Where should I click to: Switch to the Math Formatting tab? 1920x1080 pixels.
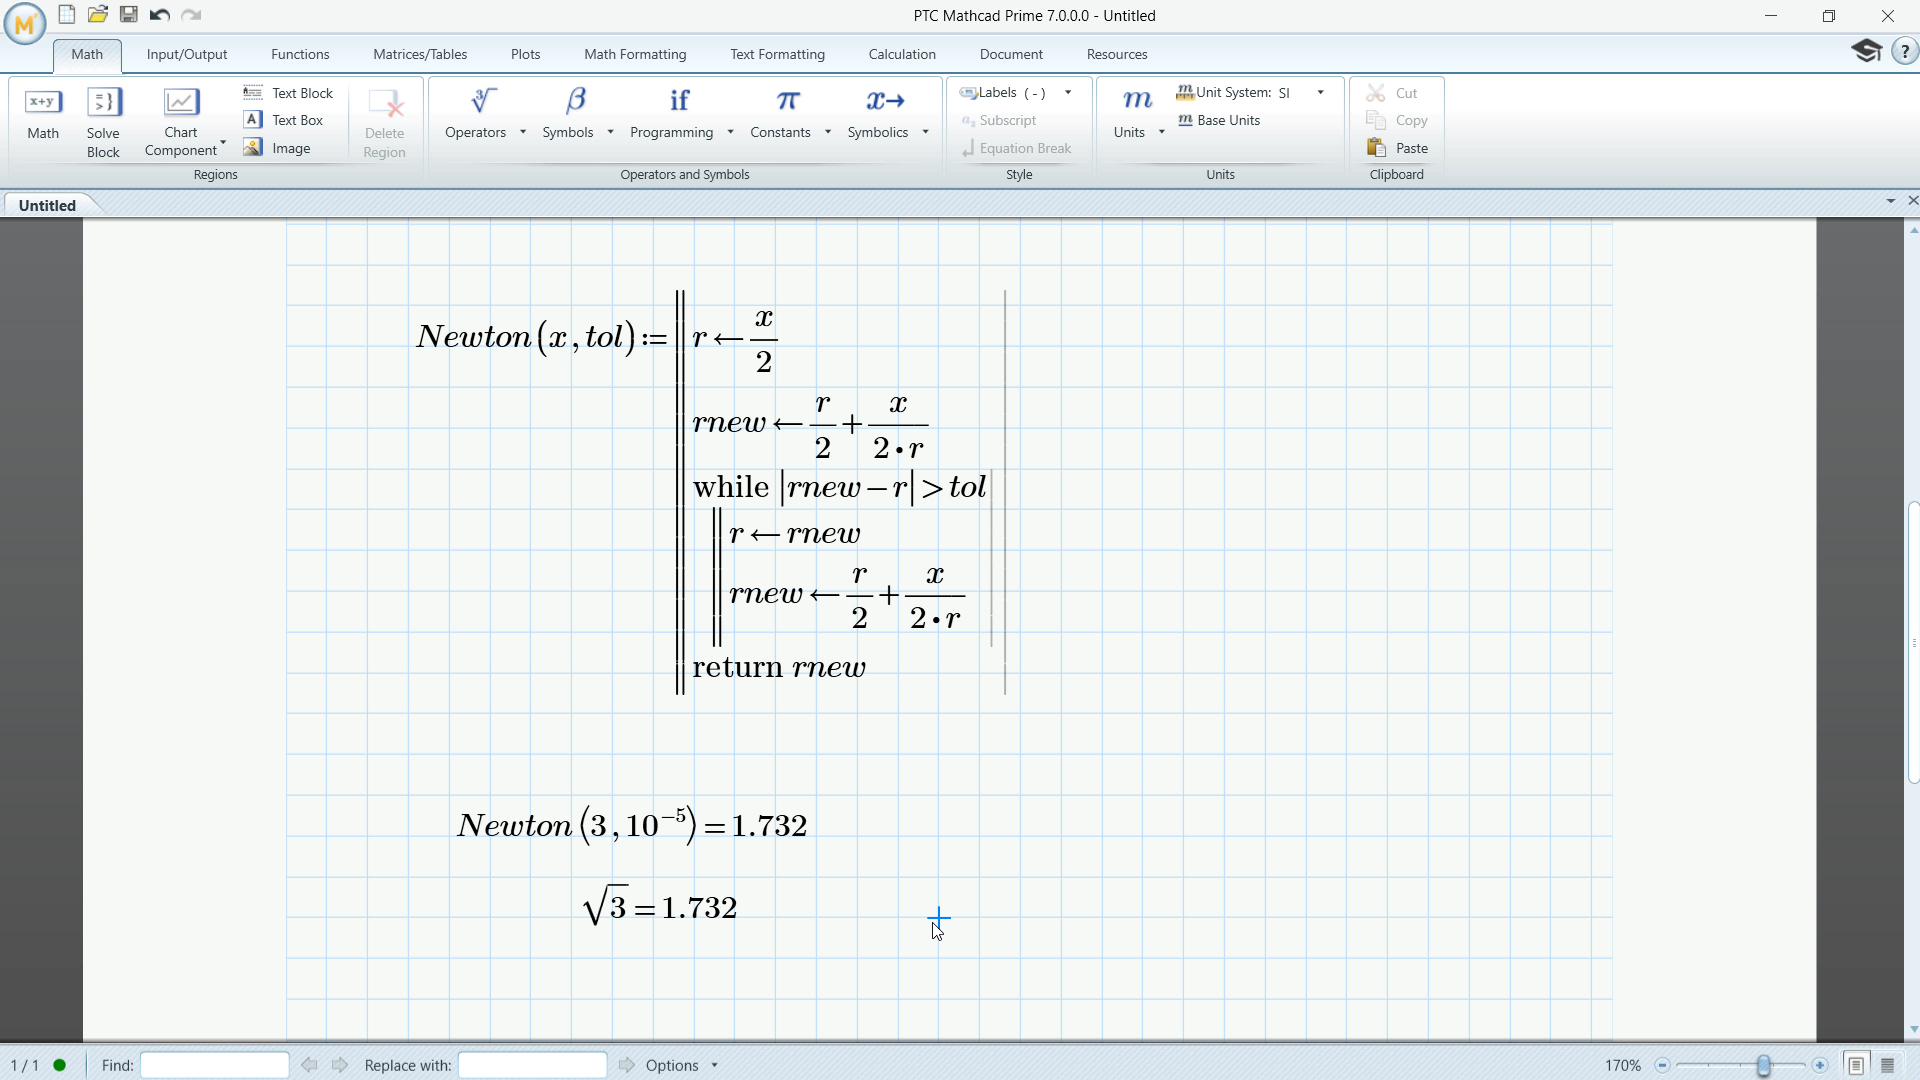[635, 54]
